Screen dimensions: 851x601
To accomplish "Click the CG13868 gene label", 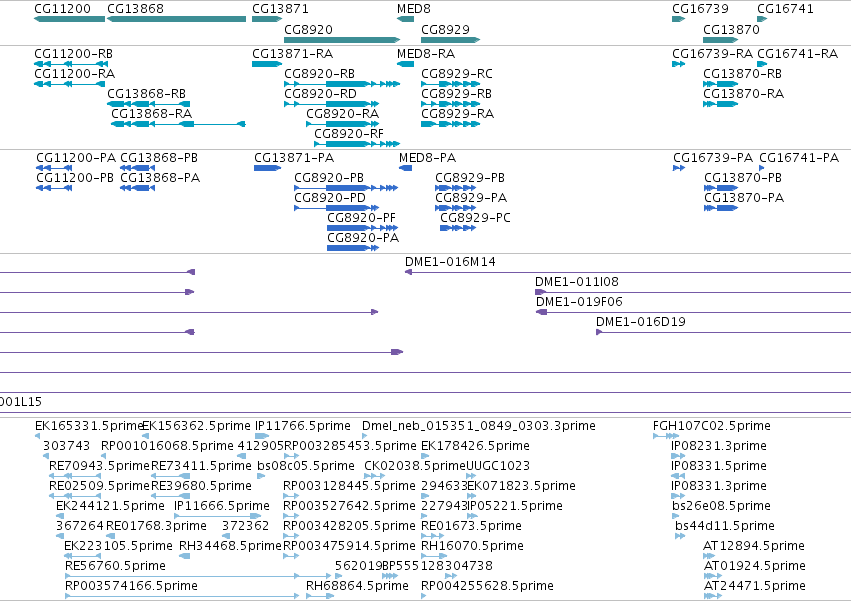I will (x=135, y=9).
